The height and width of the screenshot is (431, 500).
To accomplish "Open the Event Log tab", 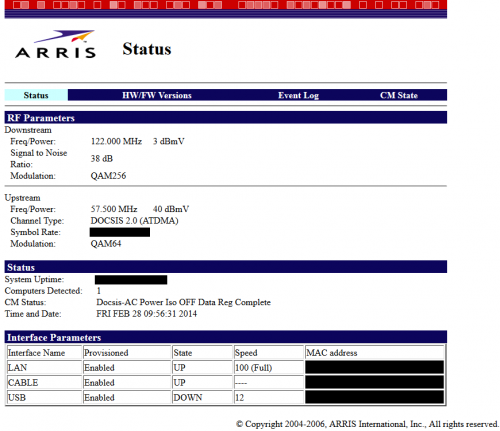I will 298,95.
